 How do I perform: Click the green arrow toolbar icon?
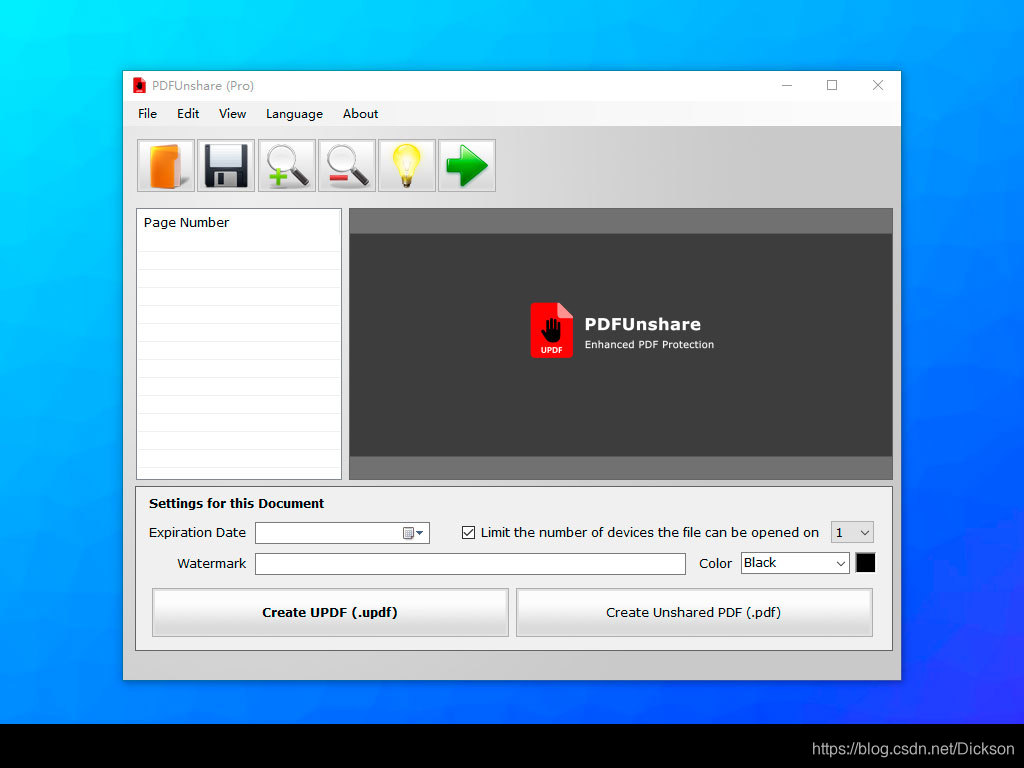467,166
